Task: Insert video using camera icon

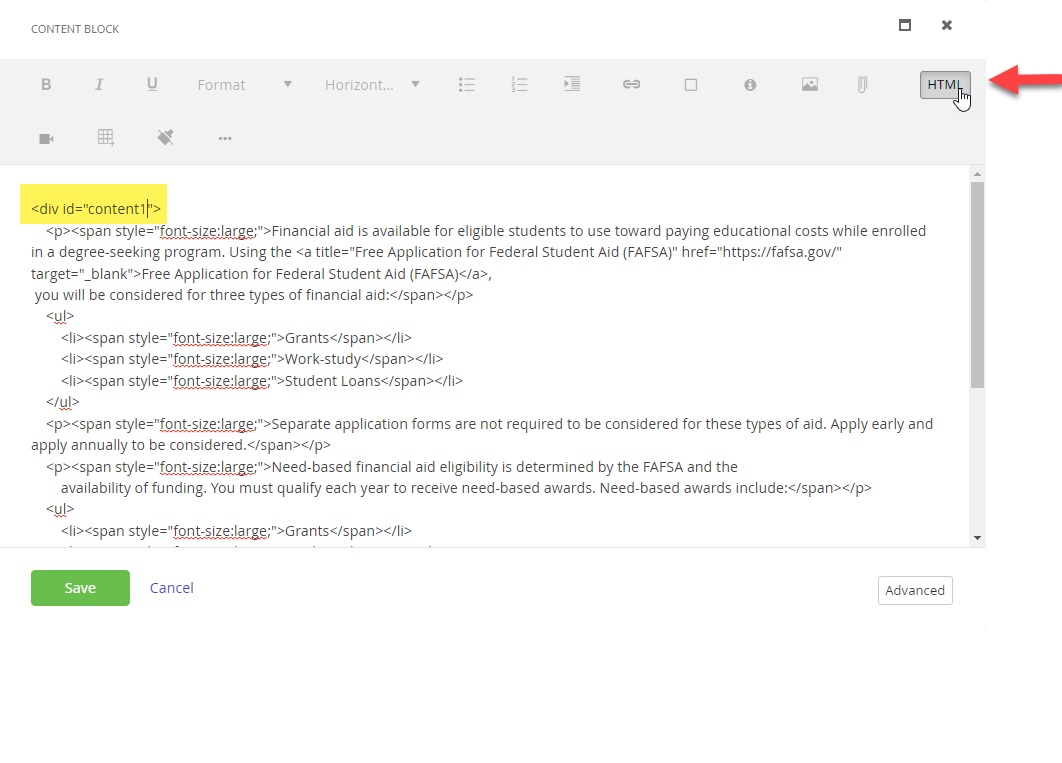Action: tap(46, 138)
